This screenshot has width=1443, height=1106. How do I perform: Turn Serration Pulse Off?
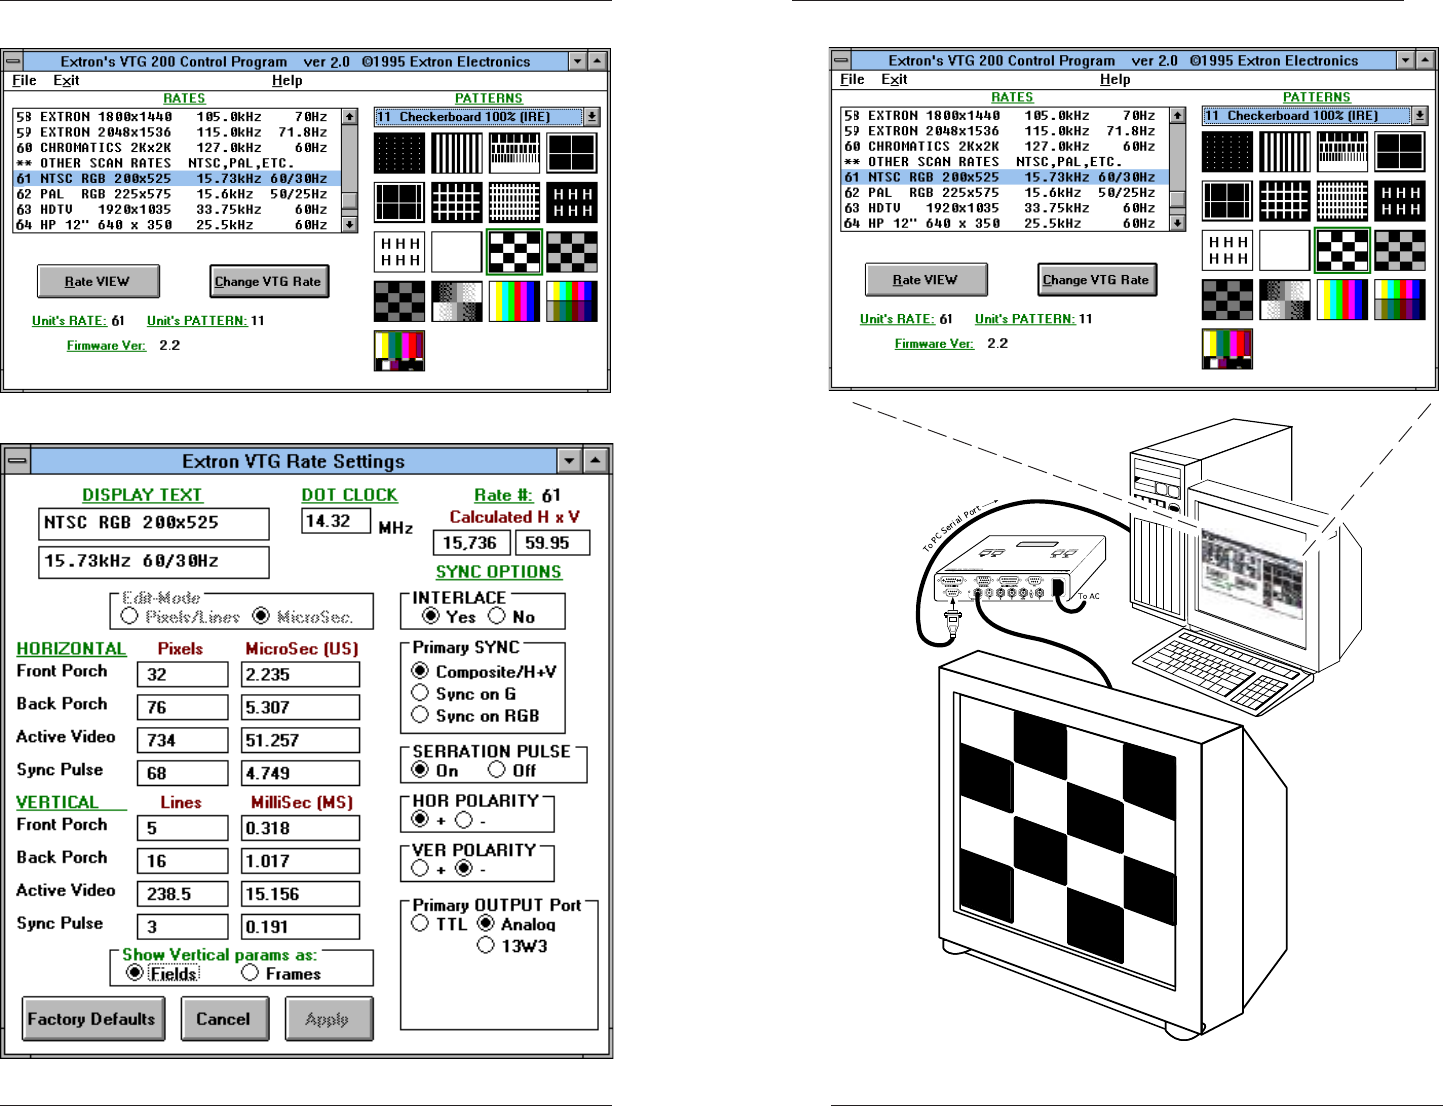coord(497,770)
